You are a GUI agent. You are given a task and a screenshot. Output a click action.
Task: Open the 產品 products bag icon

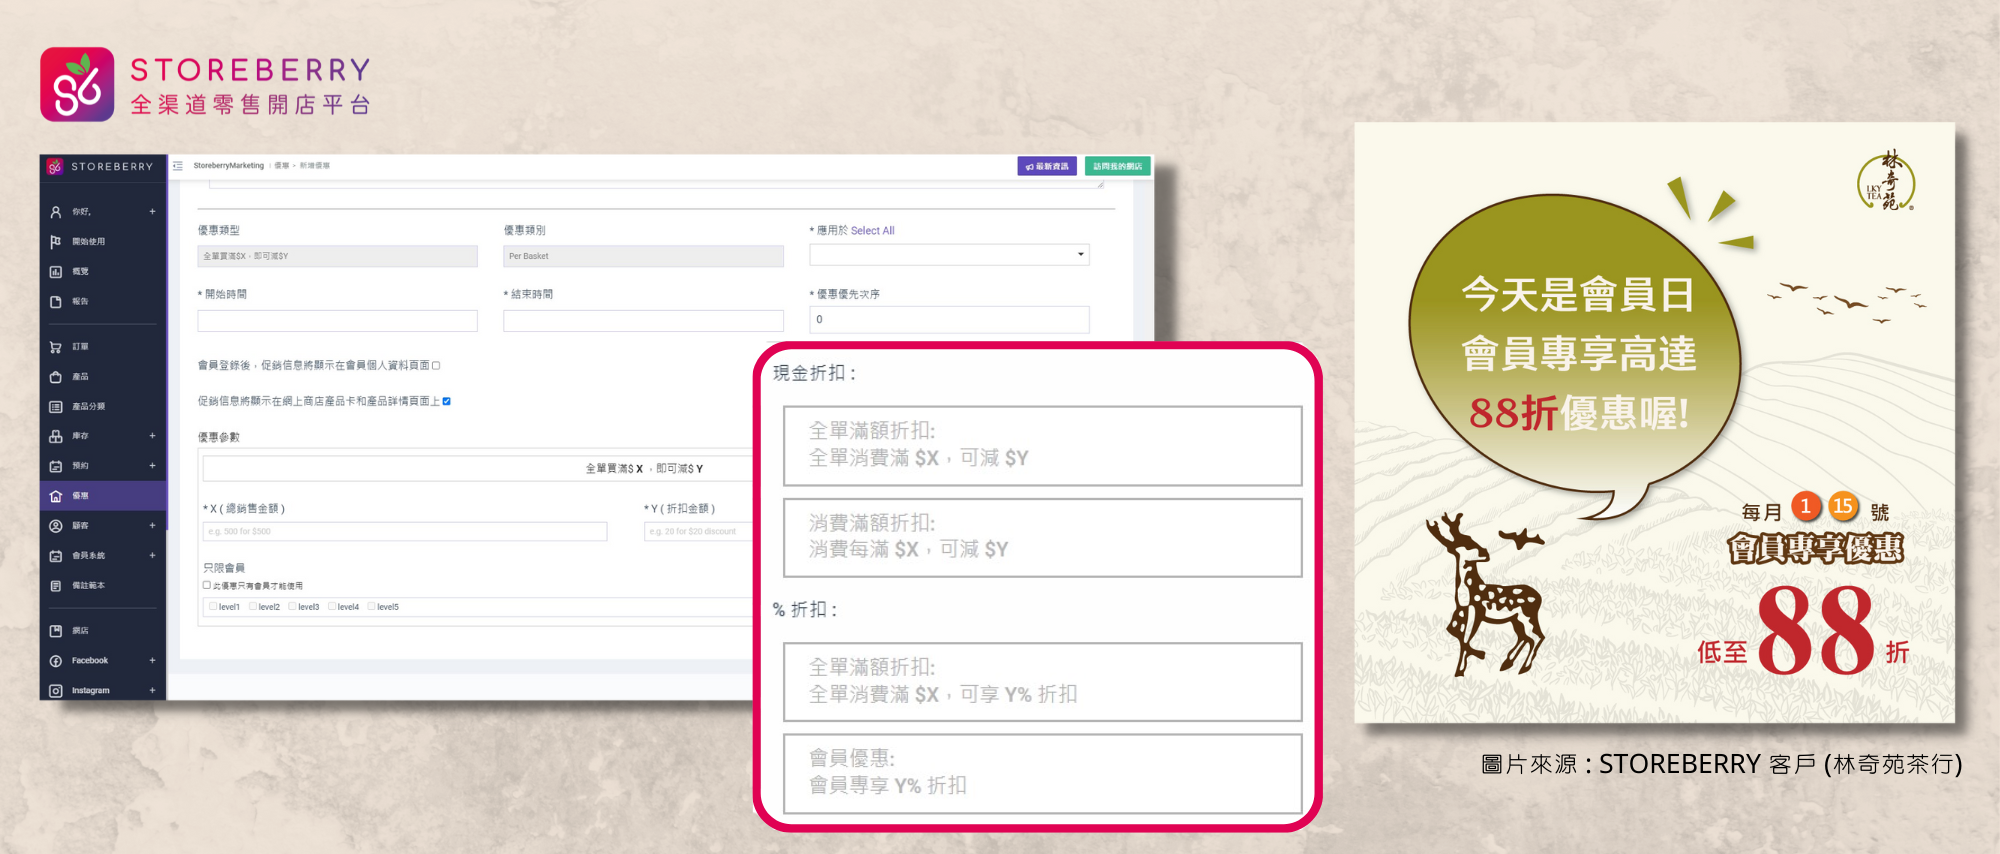click(x=56, y=377)
